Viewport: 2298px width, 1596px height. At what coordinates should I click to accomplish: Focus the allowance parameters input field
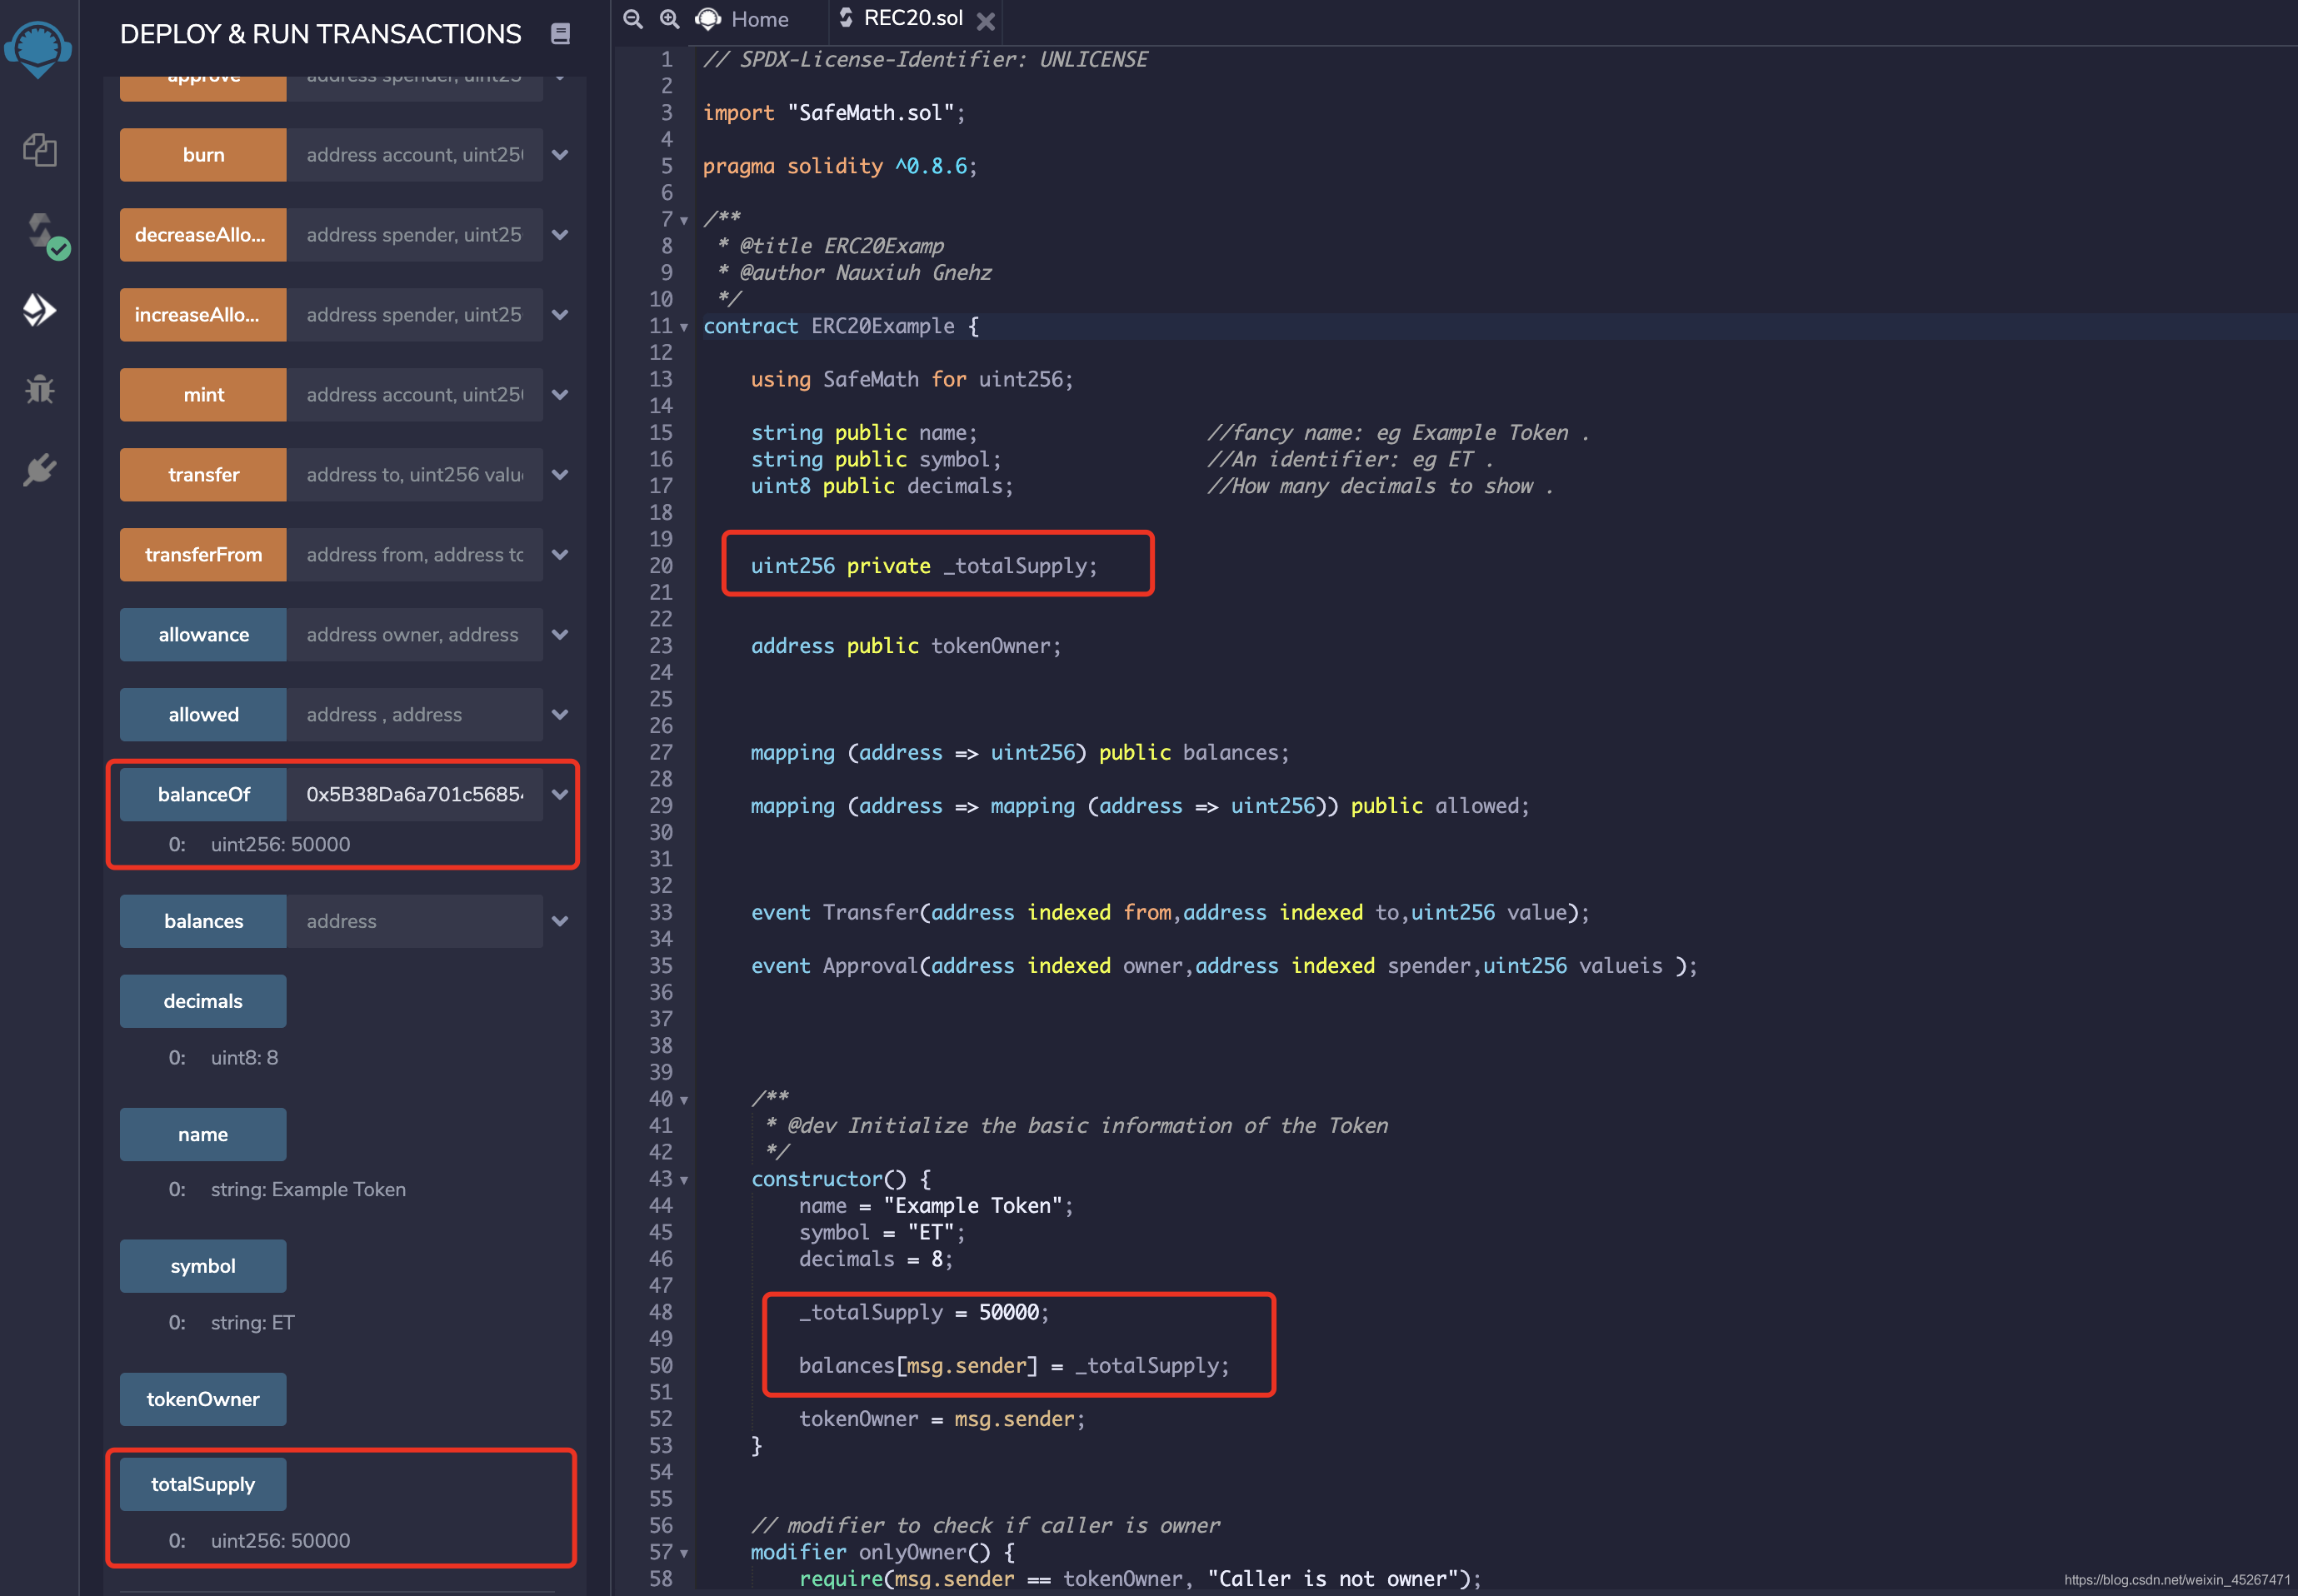(415, 635)
